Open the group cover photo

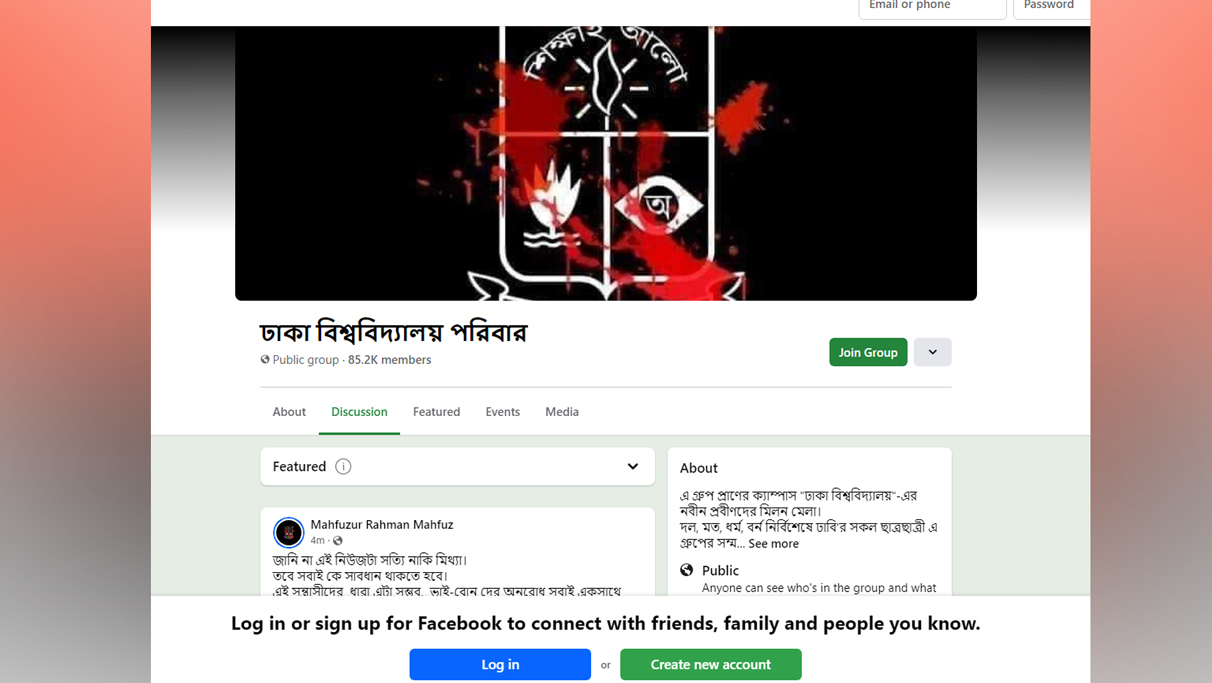tap(606, 163)
